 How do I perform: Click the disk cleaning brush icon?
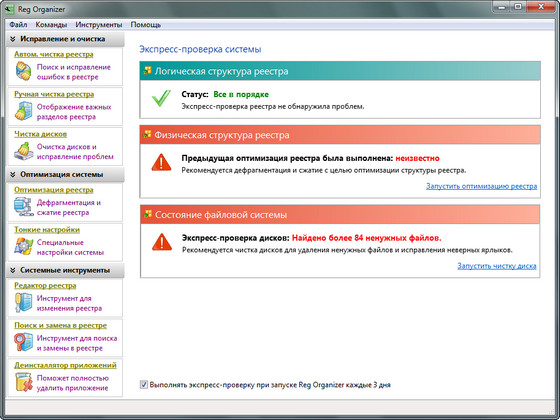[24, 151]
